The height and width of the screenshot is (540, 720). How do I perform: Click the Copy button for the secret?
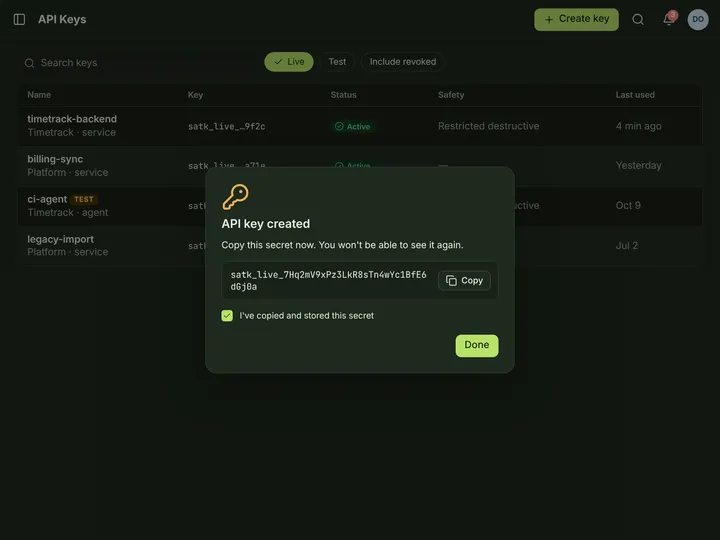(x=464, y=281)
